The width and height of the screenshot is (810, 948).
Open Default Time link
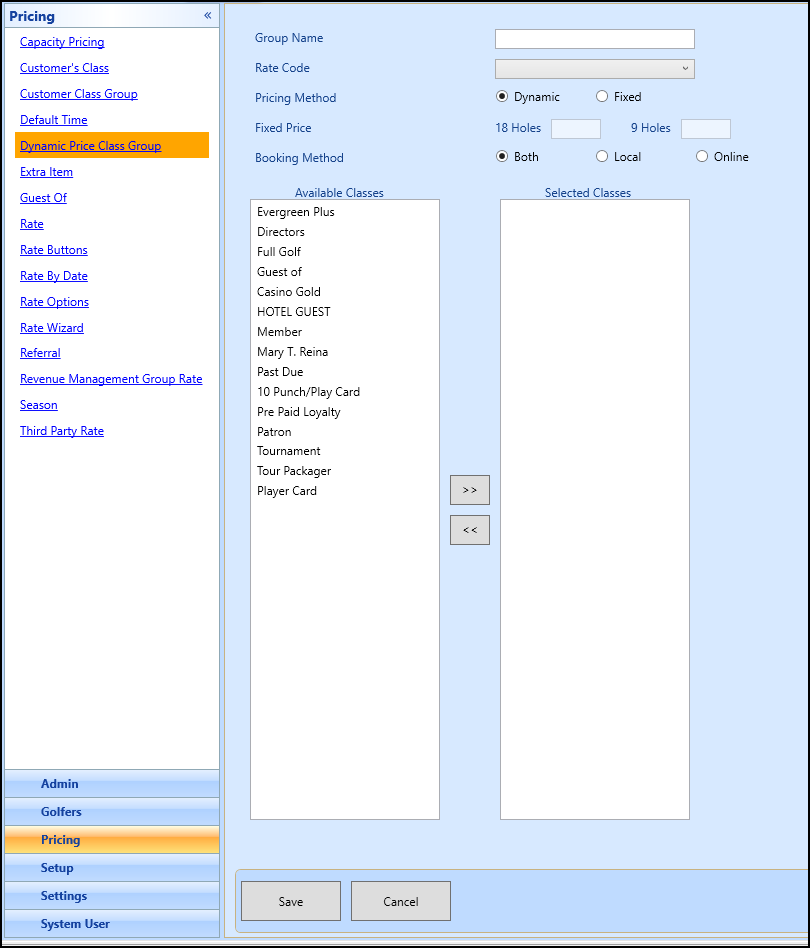(54, 120)
